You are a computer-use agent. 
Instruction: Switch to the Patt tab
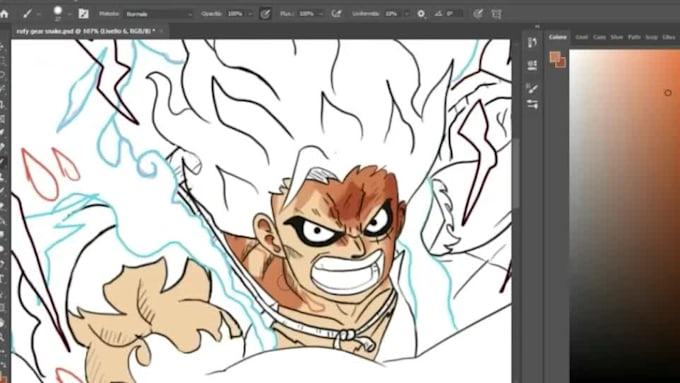pyautogui.click(x=634, y=37)
